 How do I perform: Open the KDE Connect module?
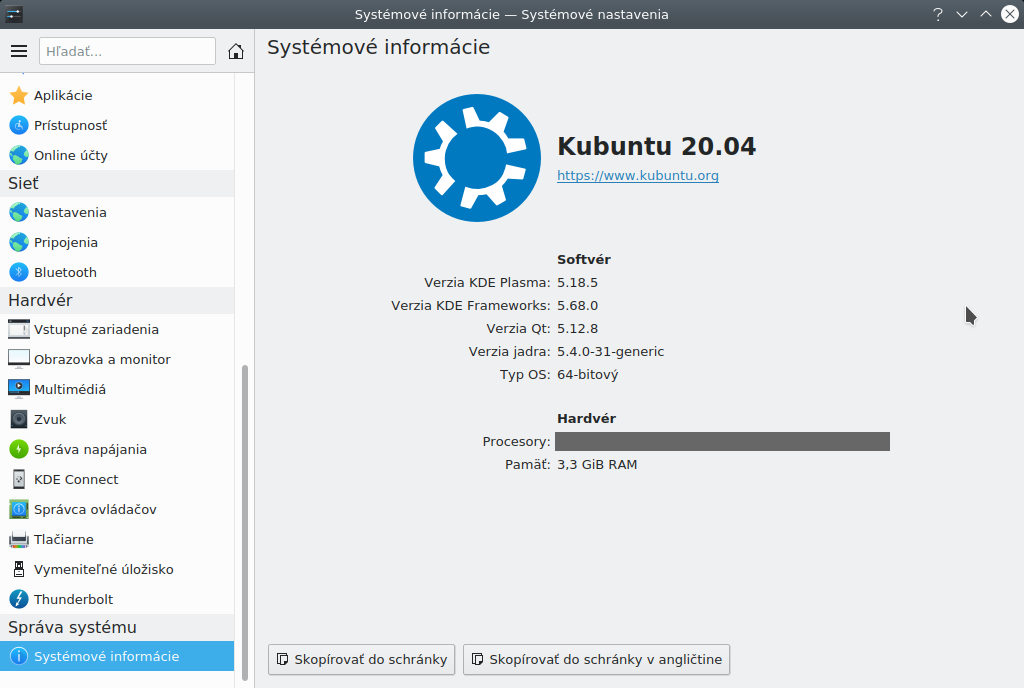click(117, 479)
